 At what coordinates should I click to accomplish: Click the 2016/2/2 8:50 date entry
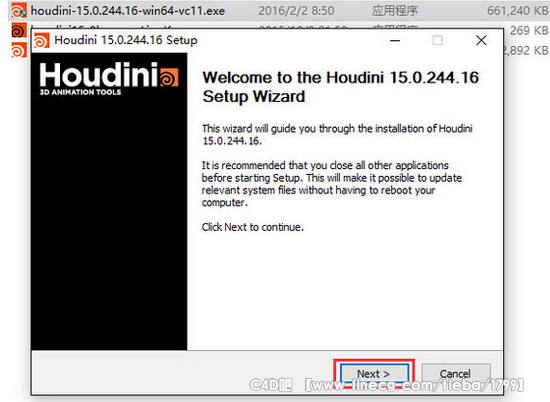tap(296, 11)
